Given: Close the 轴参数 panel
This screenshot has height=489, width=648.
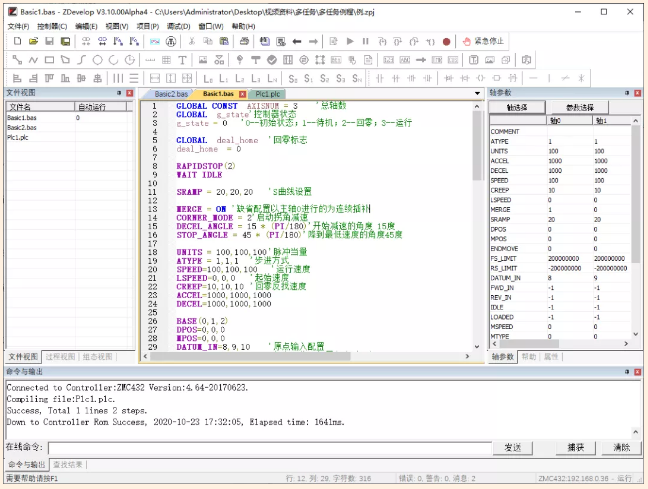Looking at the screenshot, I should coord(638,93).
